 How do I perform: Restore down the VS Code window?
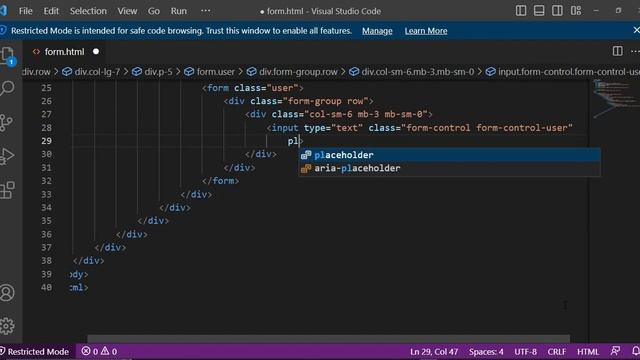618,11
